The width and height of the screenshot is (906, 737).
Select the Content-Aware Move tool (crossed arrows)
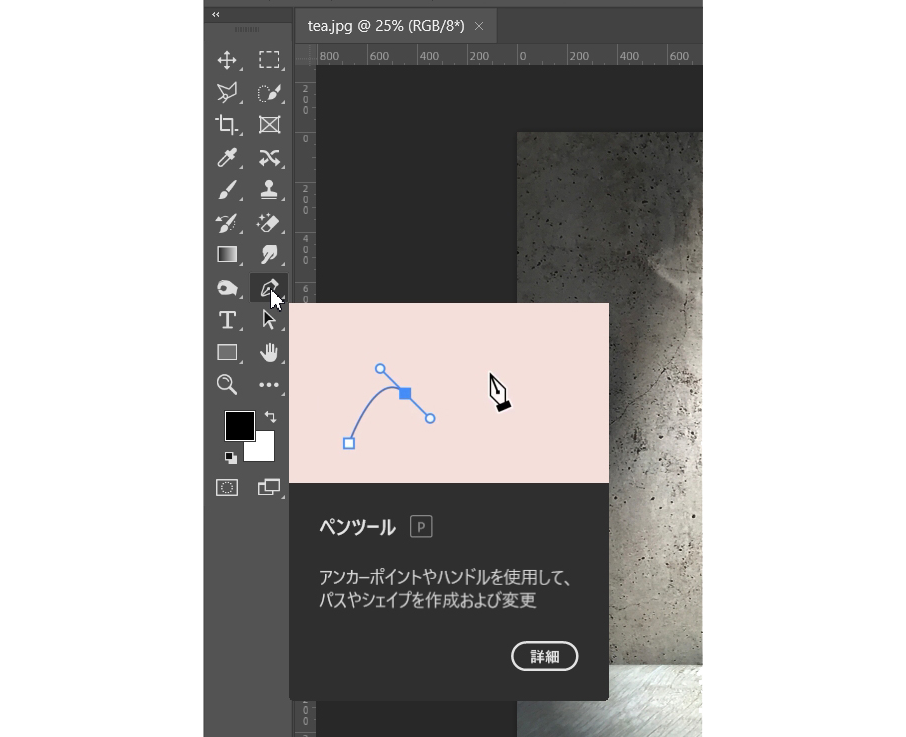(x=269, y=158)
